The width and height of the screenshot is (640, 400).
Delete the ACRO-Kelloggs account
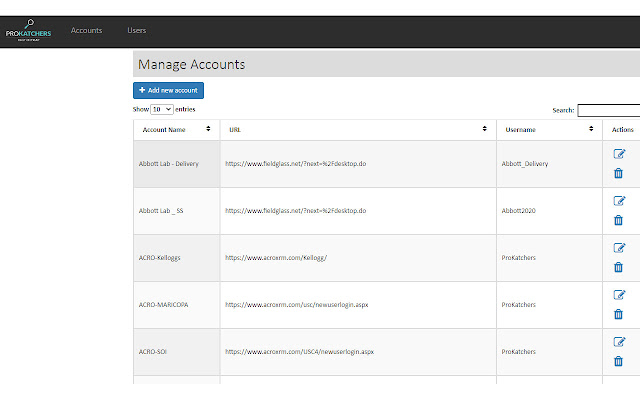(618, 267)
